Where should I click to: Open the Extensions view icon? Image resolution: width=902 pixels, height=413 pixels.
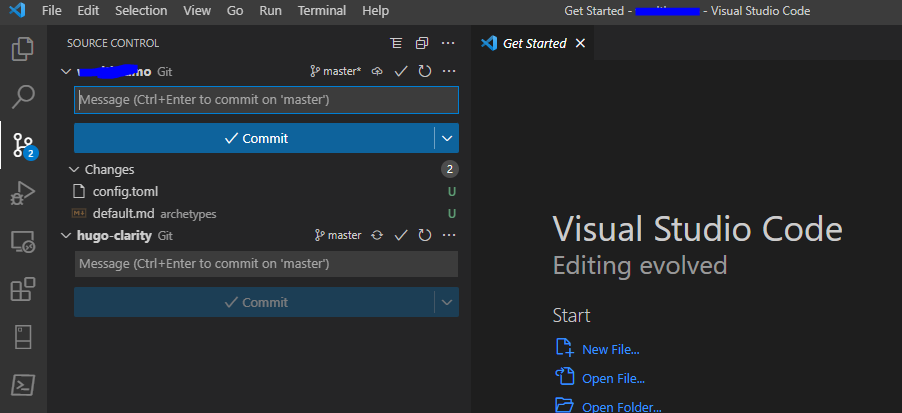tap(23, 289)
